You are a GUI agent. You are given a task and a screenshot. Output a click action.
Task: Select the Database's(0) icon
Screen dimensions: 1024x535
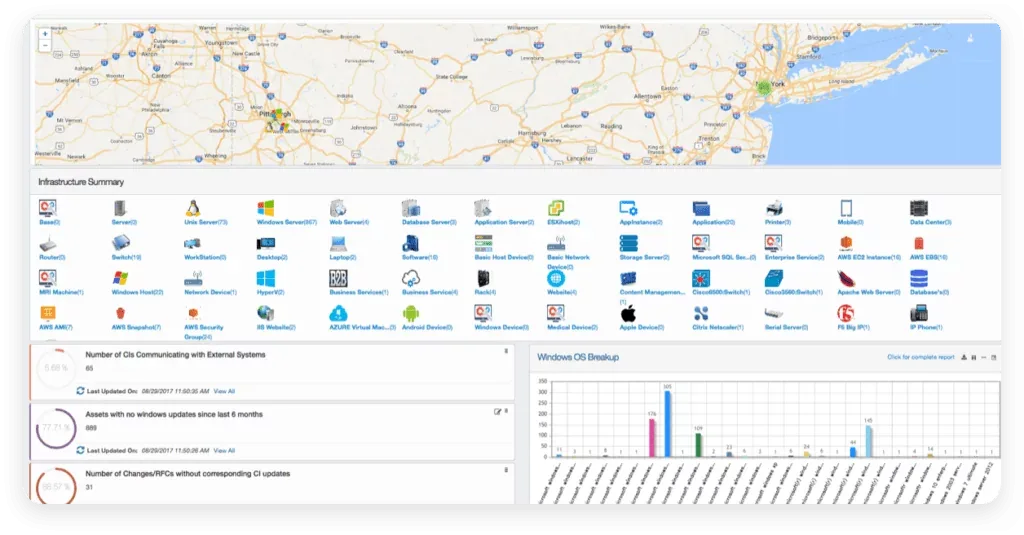click(x=919, y=278)
